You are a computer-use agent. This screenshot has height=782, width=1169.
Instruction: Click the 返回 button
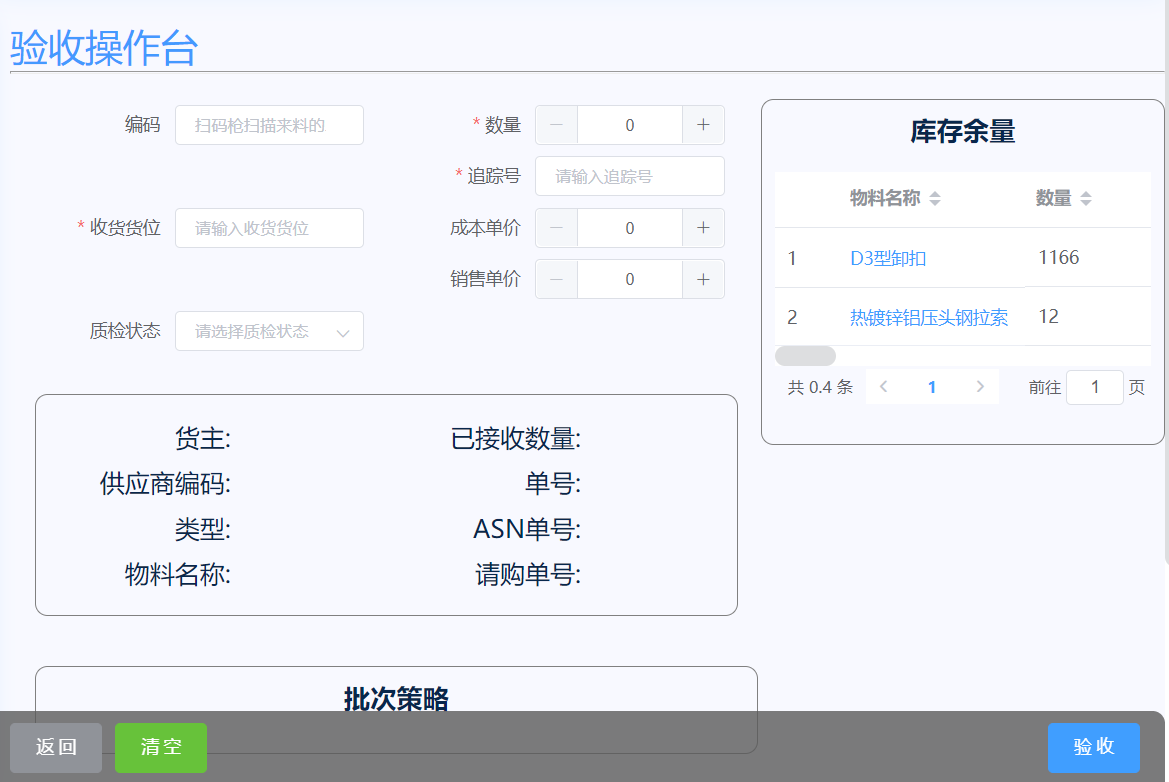pyautogui.click(x=56, y=747)
